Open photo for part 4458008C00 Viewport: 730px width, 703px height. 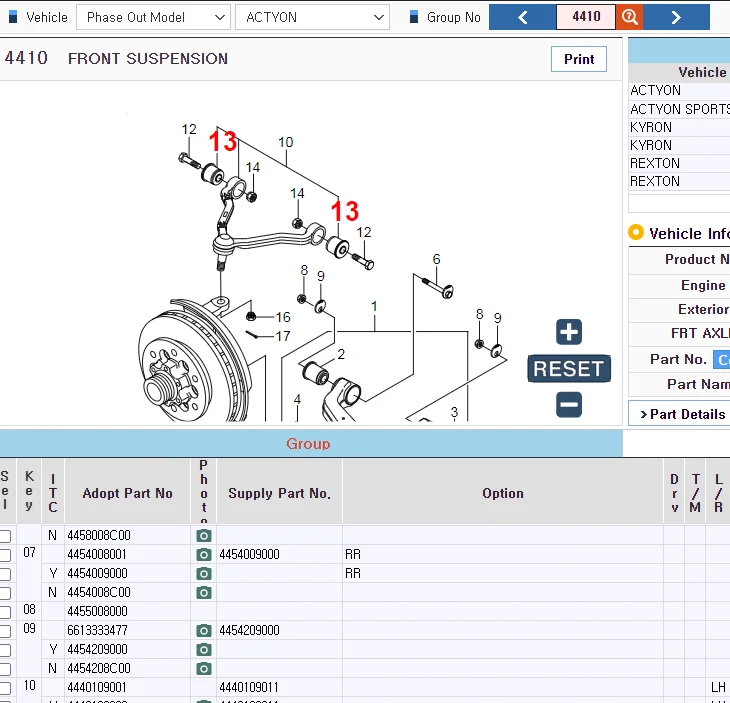click(x=204, y=536)
